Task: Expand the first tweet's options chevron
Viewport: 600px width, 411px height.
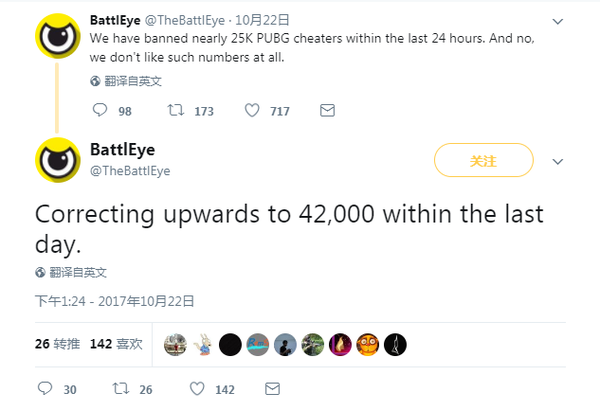Action: (x=559, y=19)
